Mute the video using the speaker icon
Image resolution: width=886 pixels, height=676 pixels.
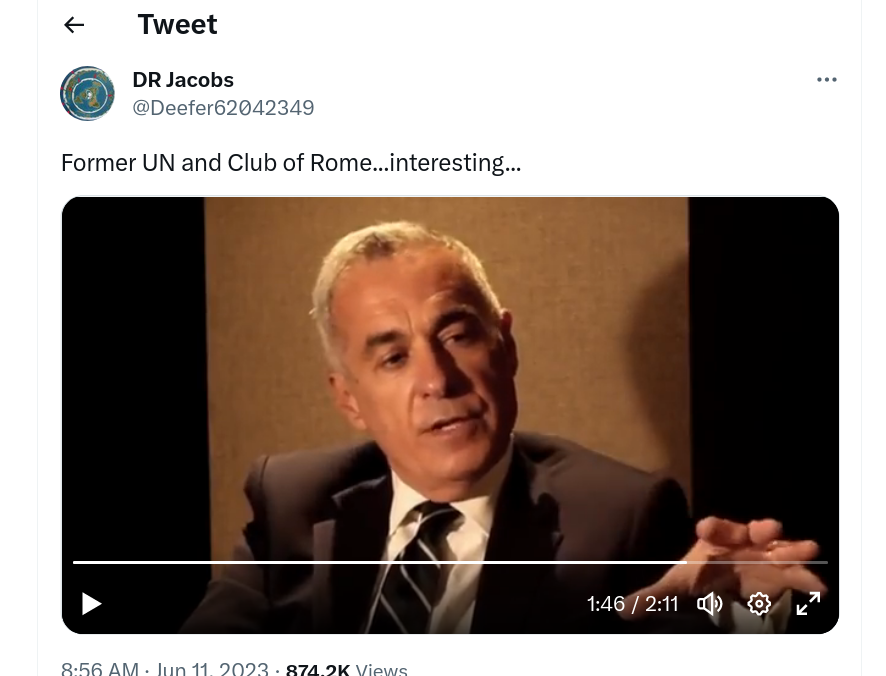coord(710,604)
